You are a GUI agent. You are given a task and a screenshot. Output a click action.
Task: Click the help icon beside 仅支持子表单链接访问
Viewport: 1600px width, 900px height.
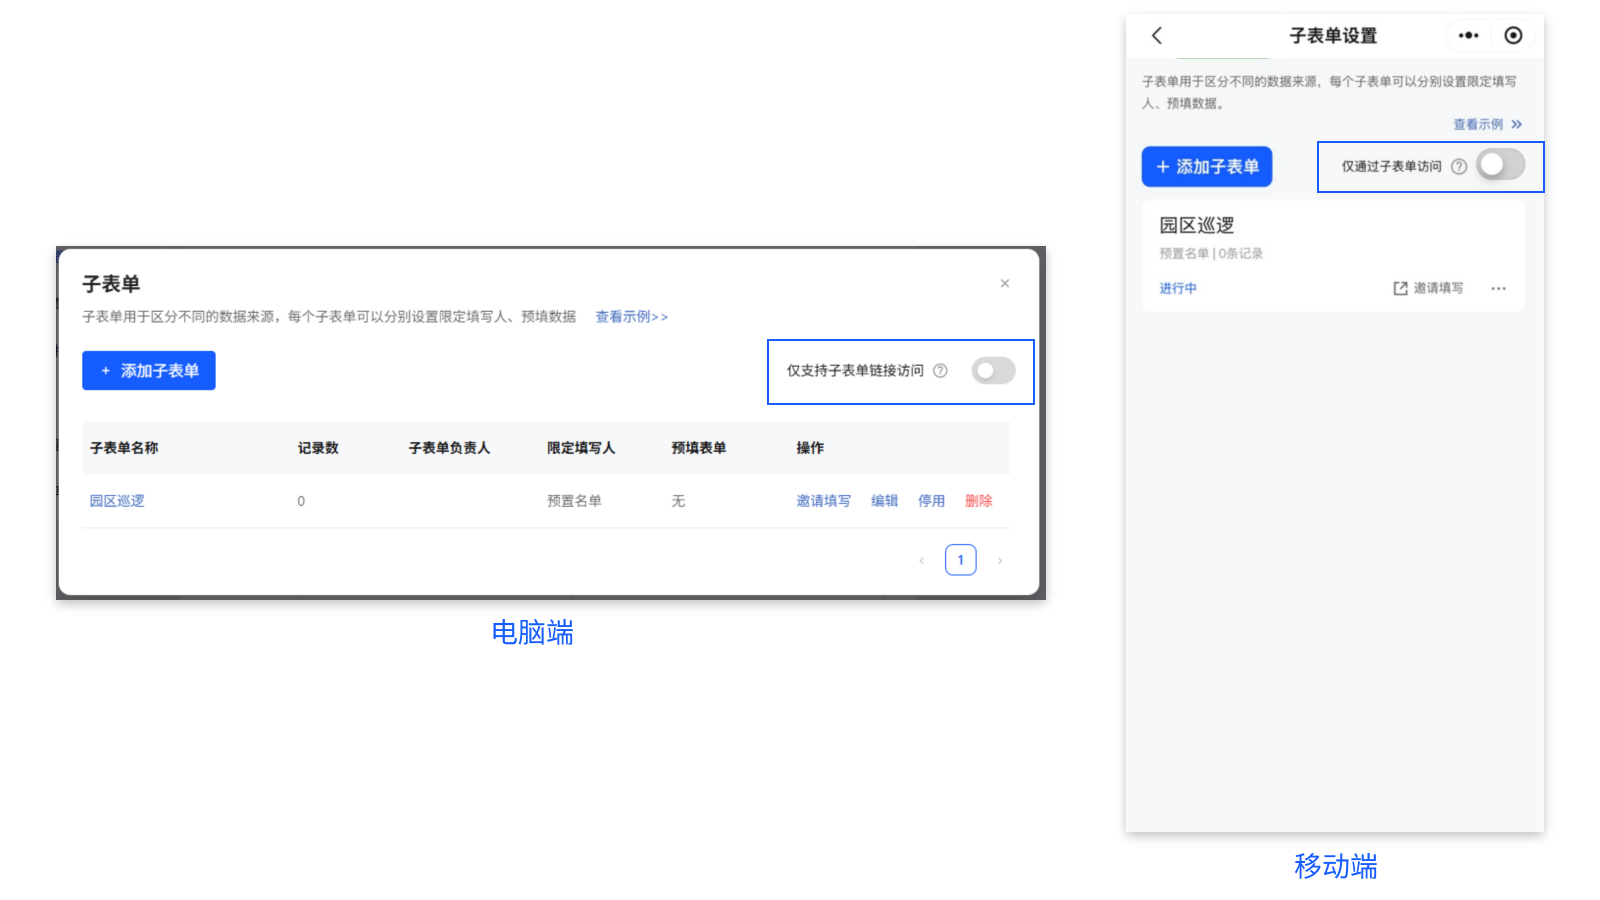click(940, 370)
